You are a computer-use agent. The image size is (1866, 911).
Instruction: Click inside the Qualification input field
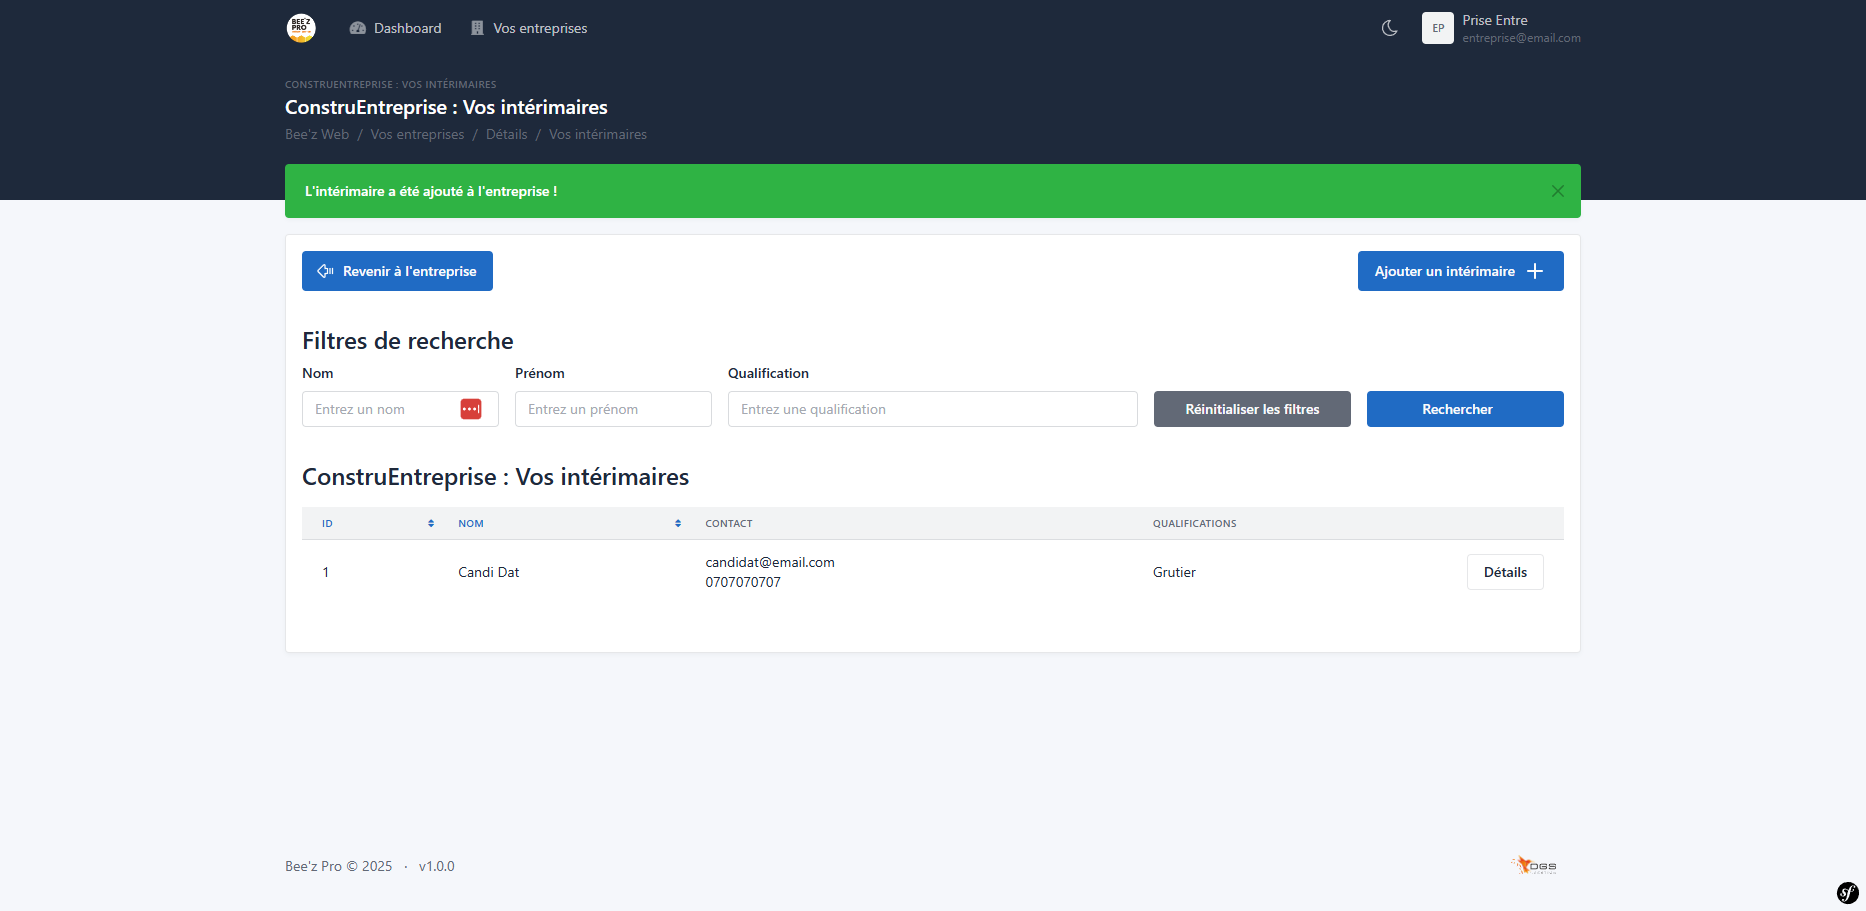(x=931, y=408)
